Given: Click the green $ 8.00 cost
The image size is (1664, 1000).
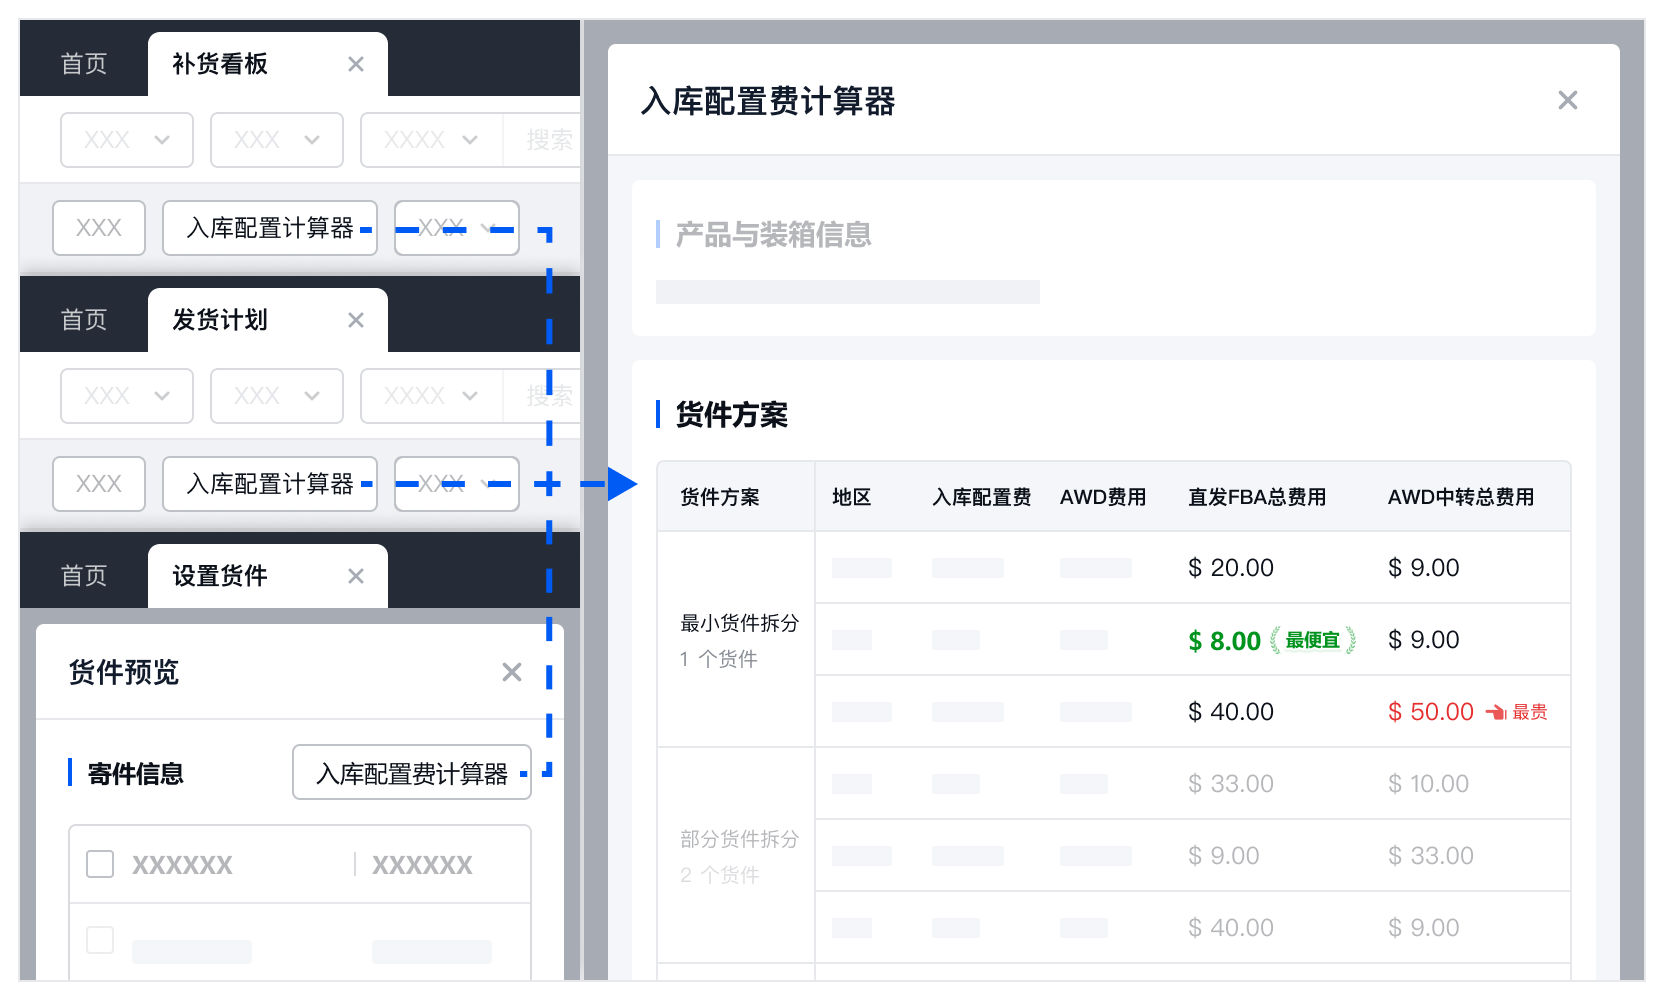Looking at the screenshot, I should coord(1225,641).
